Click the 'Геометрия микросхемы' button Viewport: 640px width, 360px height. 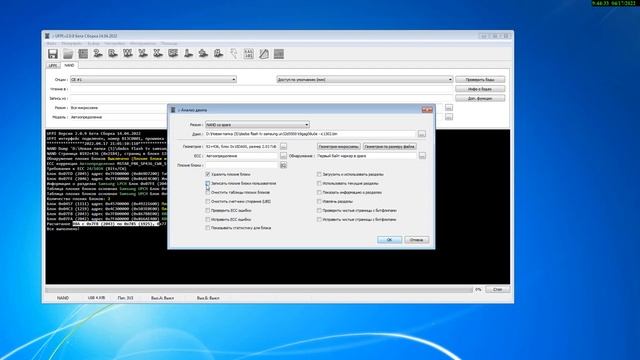point(338,146)
